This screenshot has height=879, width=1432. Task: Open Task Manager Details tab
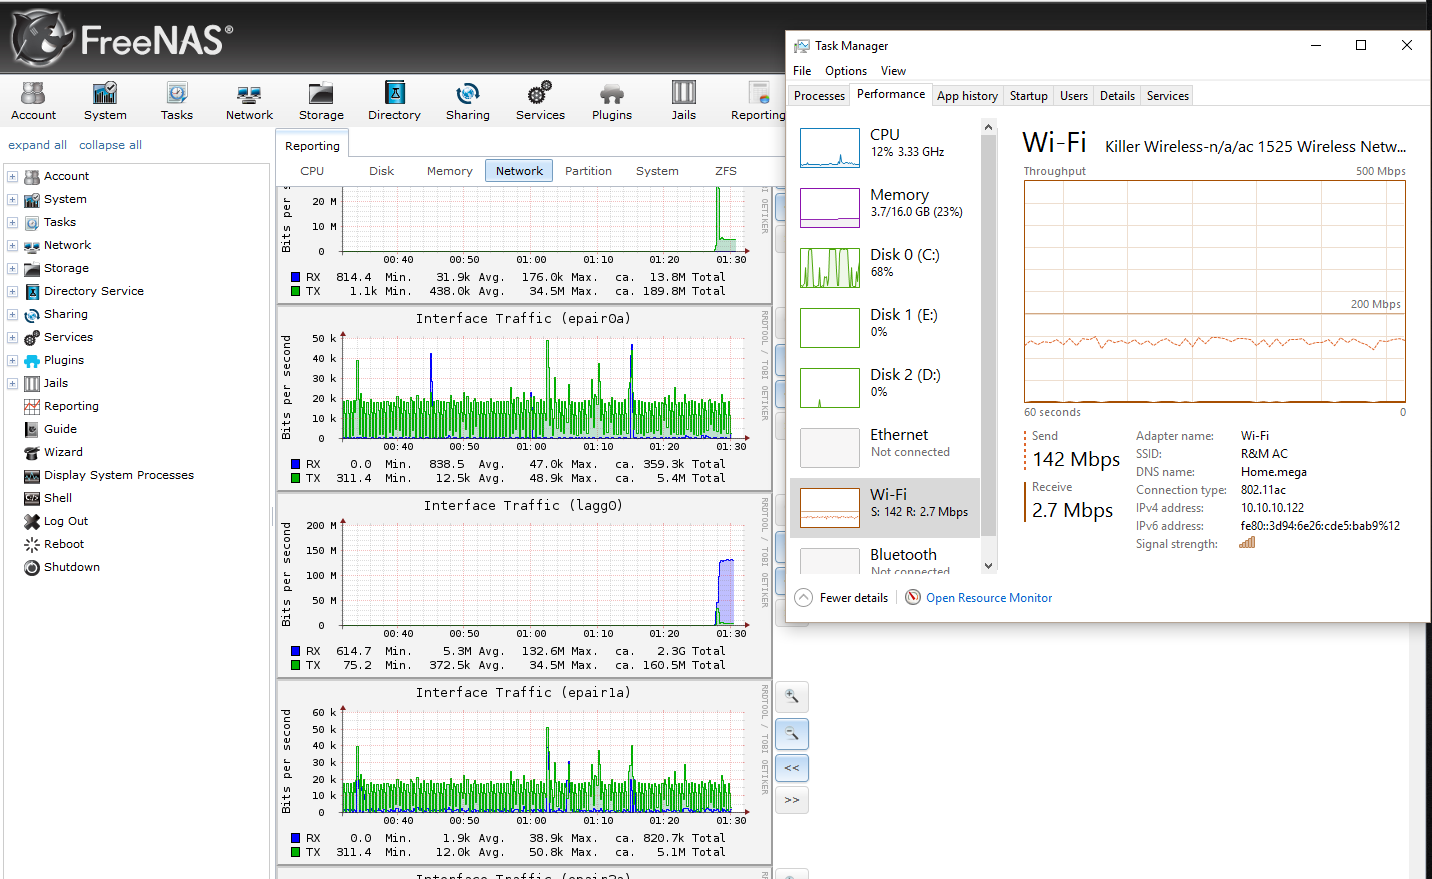1117,96
